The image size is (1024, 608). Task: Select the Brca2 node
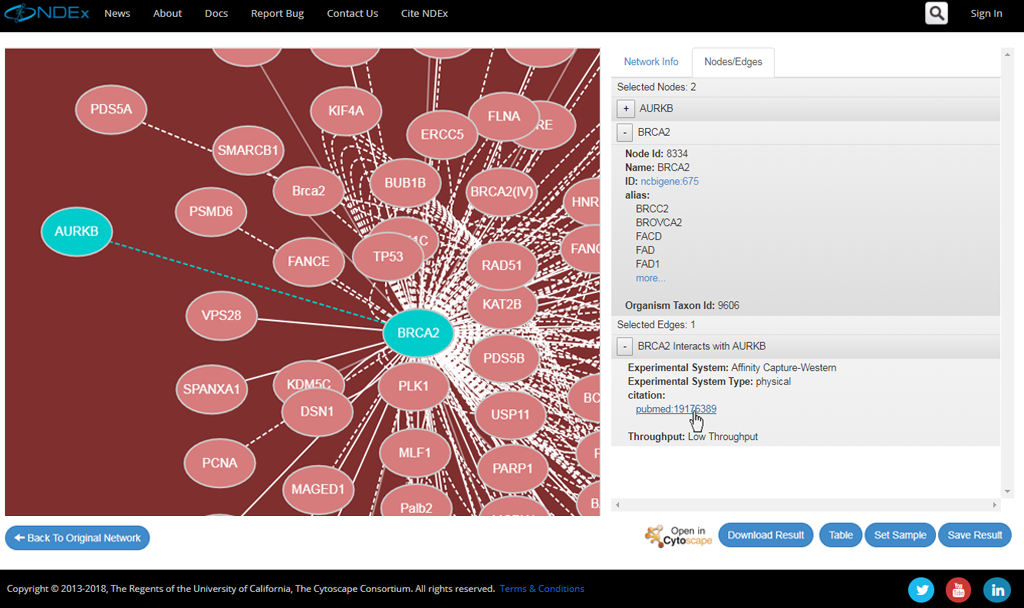(308, 191)
